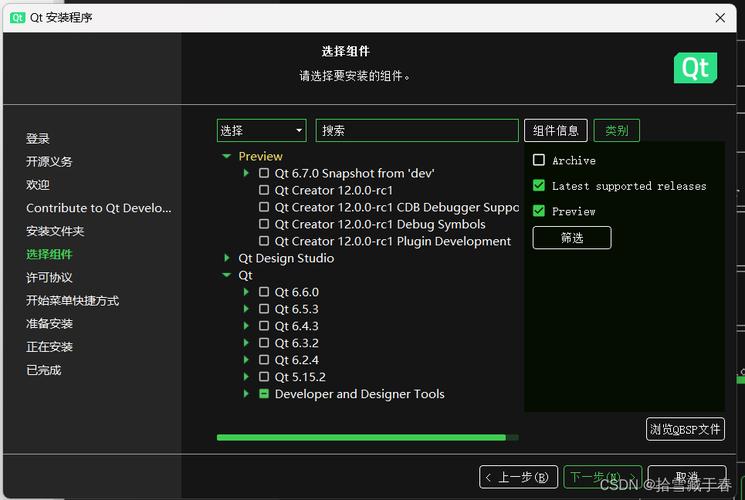Check the Qt 6.2.4 checkbox
The image size is (745, 500).
point(264,360)
